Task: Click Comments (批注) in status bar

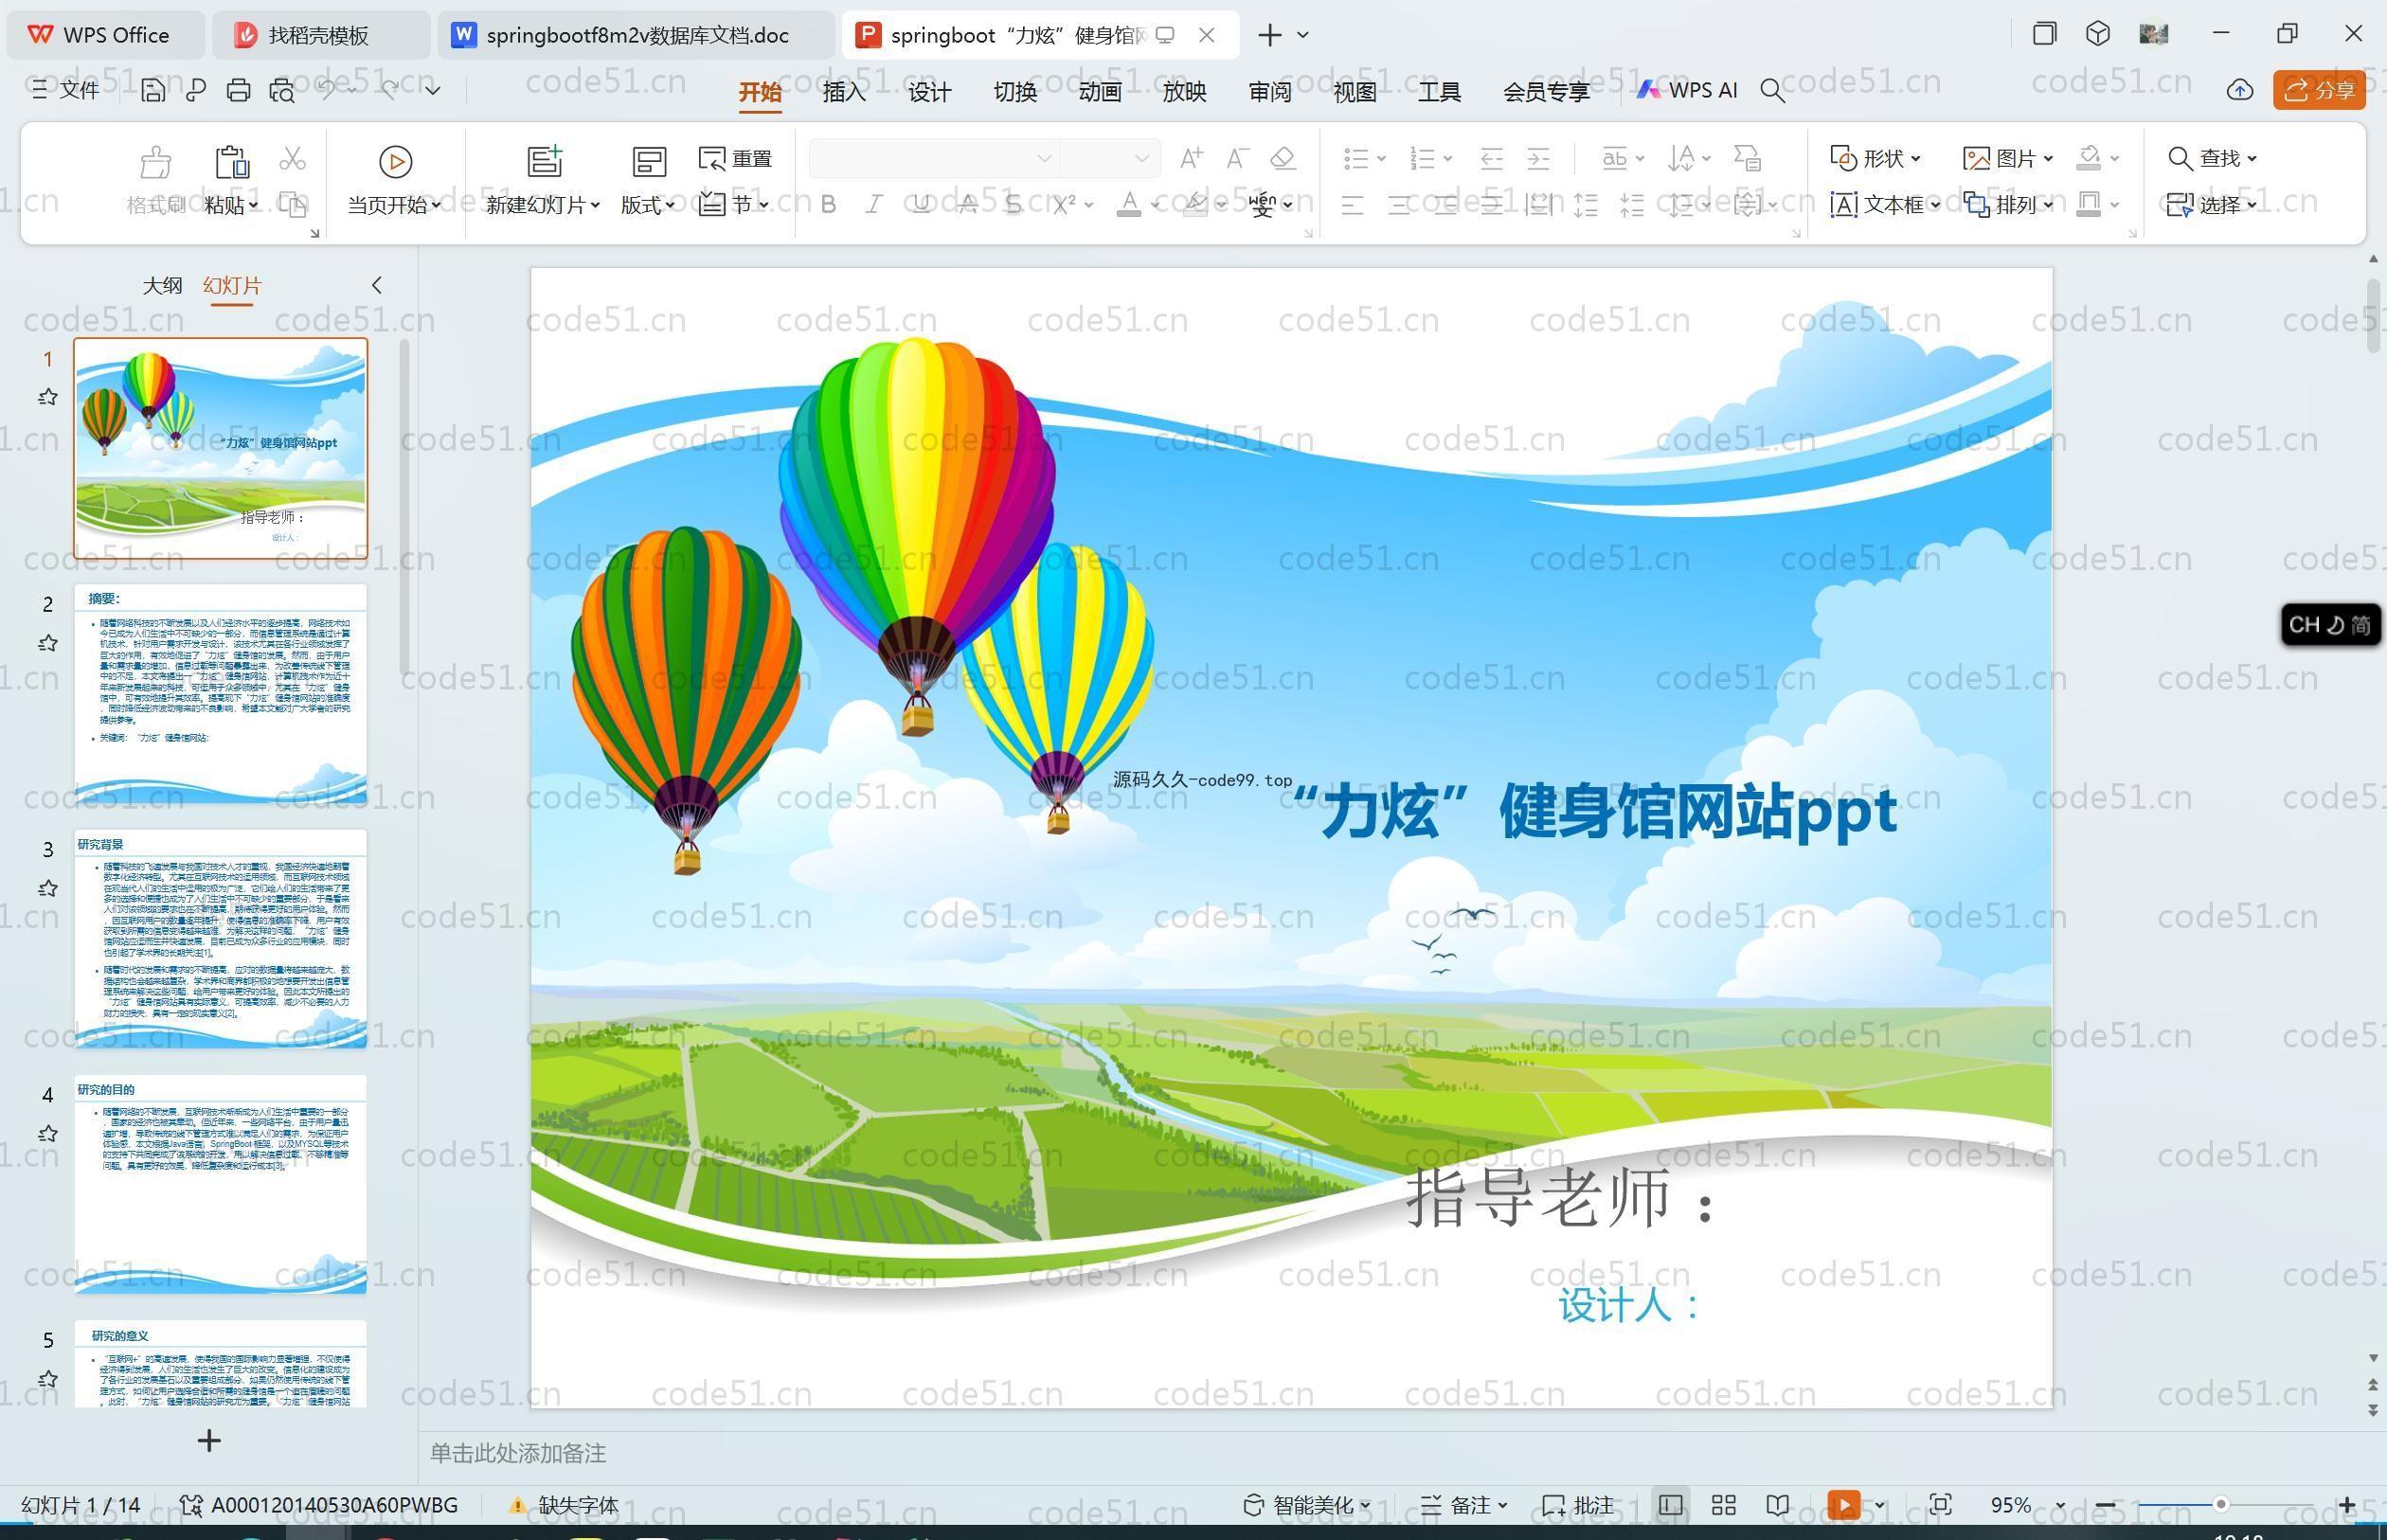Action: point(1579,1505)
